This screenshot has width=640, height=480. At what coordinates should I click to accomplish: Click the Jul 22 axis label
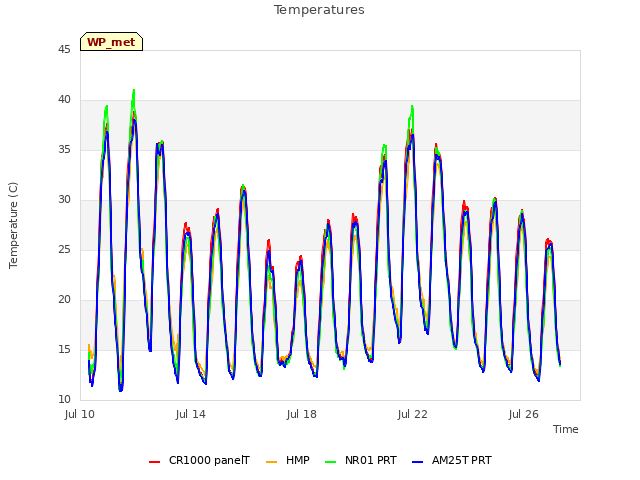pyautogui.click(x=413, y=415)
